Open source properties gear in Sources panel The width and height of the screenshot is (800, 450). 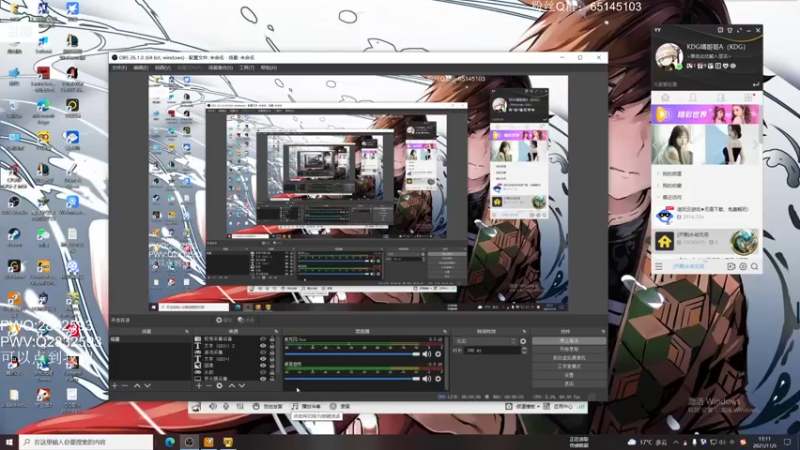(219, 386)
